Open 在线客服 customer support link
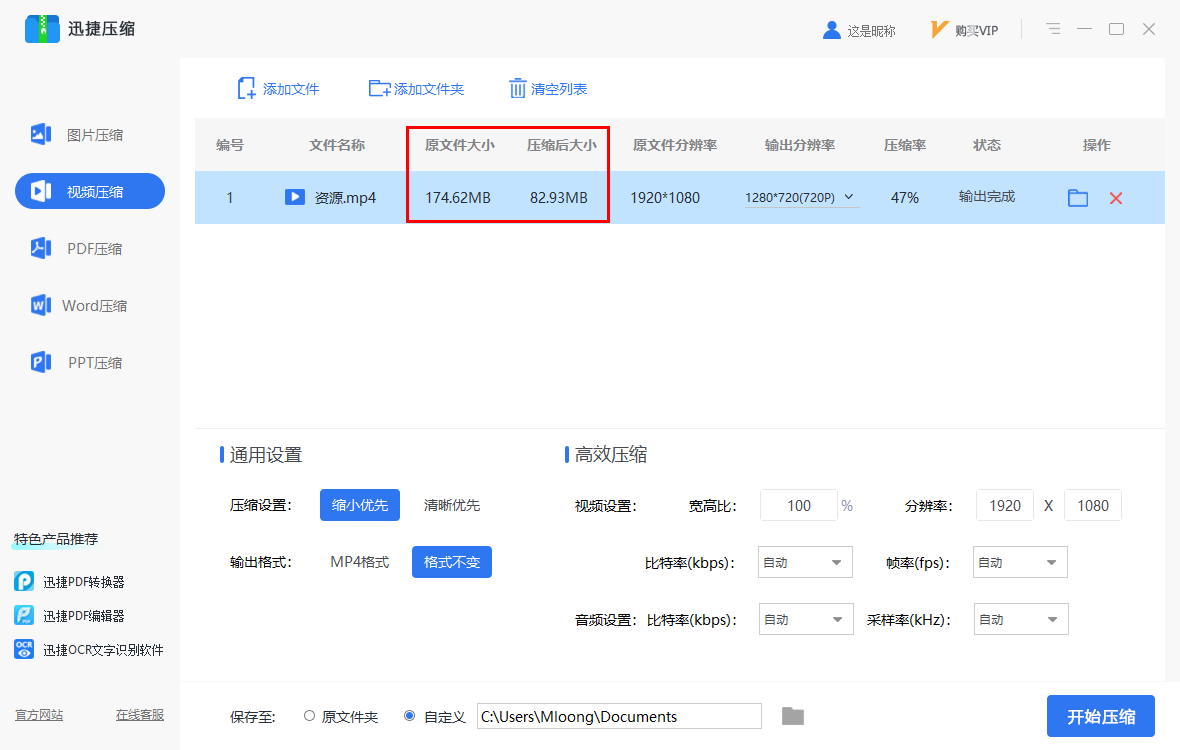 pyautogui.click(x=139, y=716)
